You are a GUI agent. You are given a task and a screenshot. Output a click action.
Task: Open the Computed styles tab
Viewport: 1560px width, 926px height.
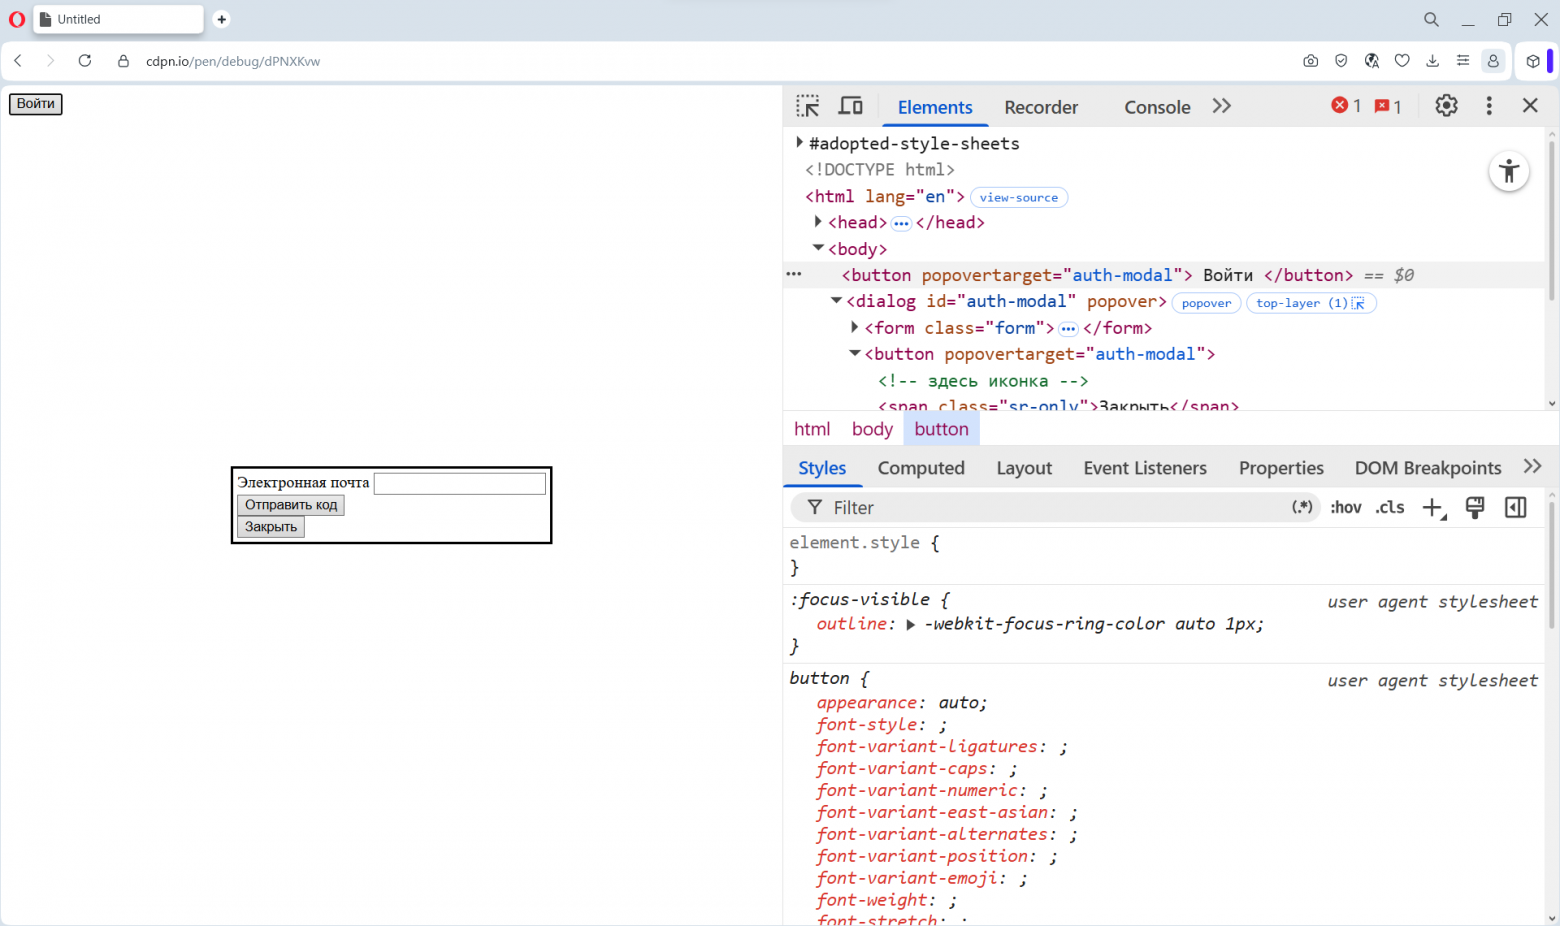click(921, 468)
